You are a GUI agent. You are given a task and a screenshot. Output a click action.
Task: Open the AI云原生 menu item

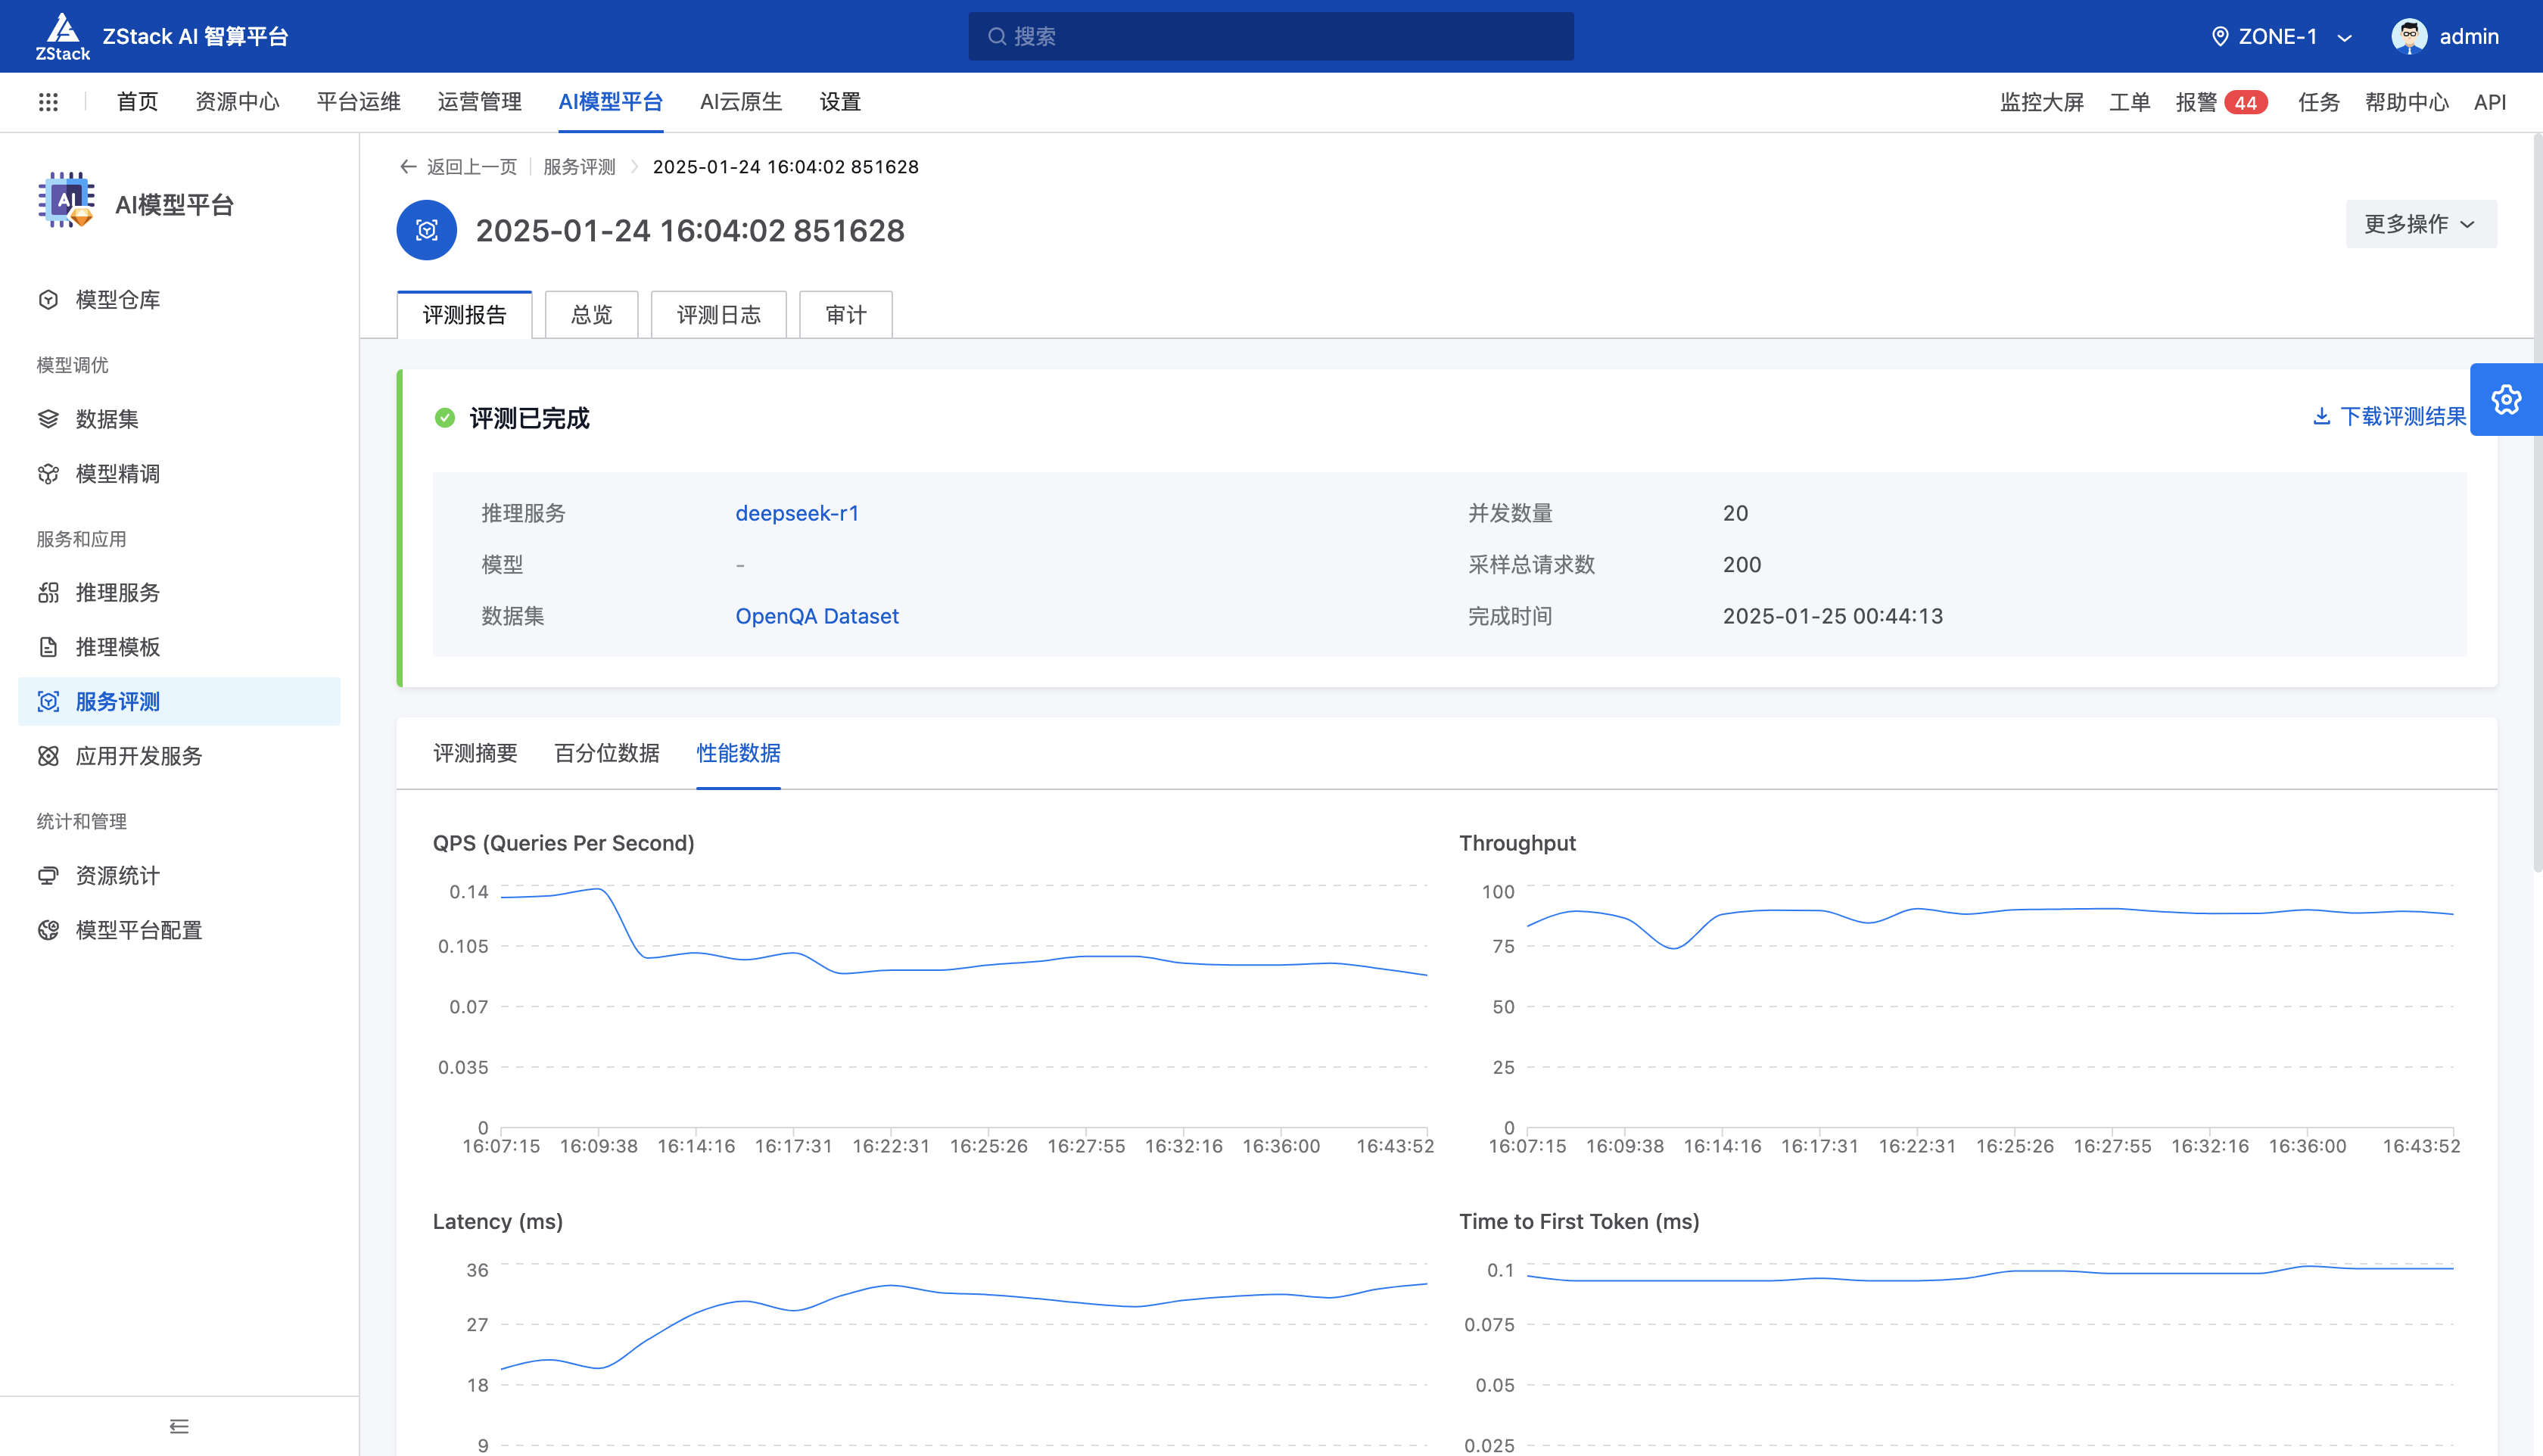pos(740,101)
